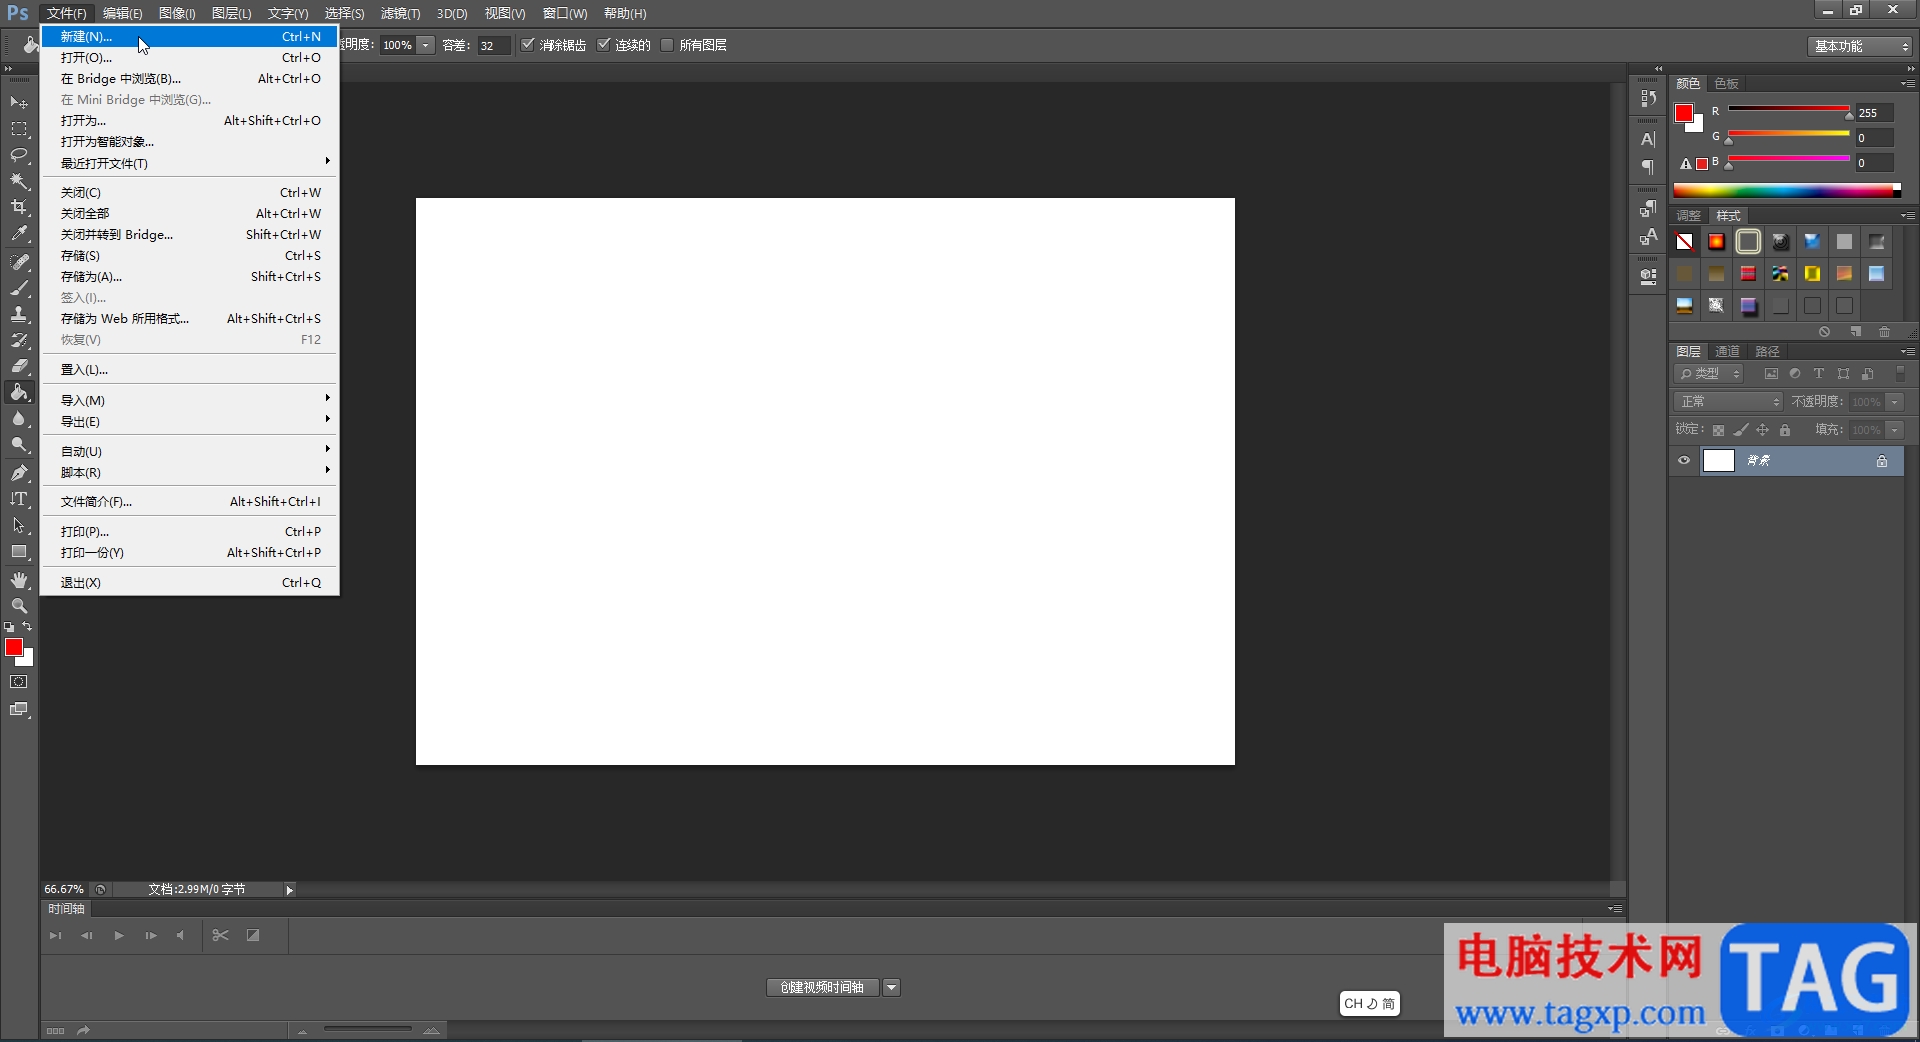Select the Eraser tool

(x=19, y=366)
